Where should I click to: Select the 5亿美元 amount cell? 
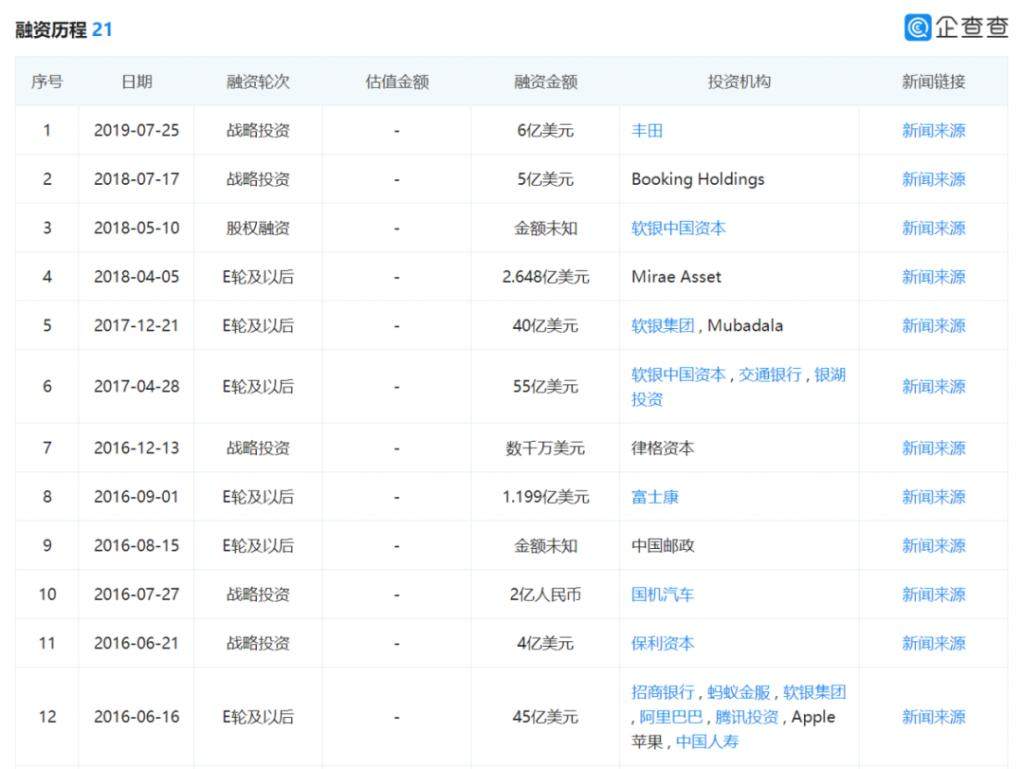(x=546, y=180)
